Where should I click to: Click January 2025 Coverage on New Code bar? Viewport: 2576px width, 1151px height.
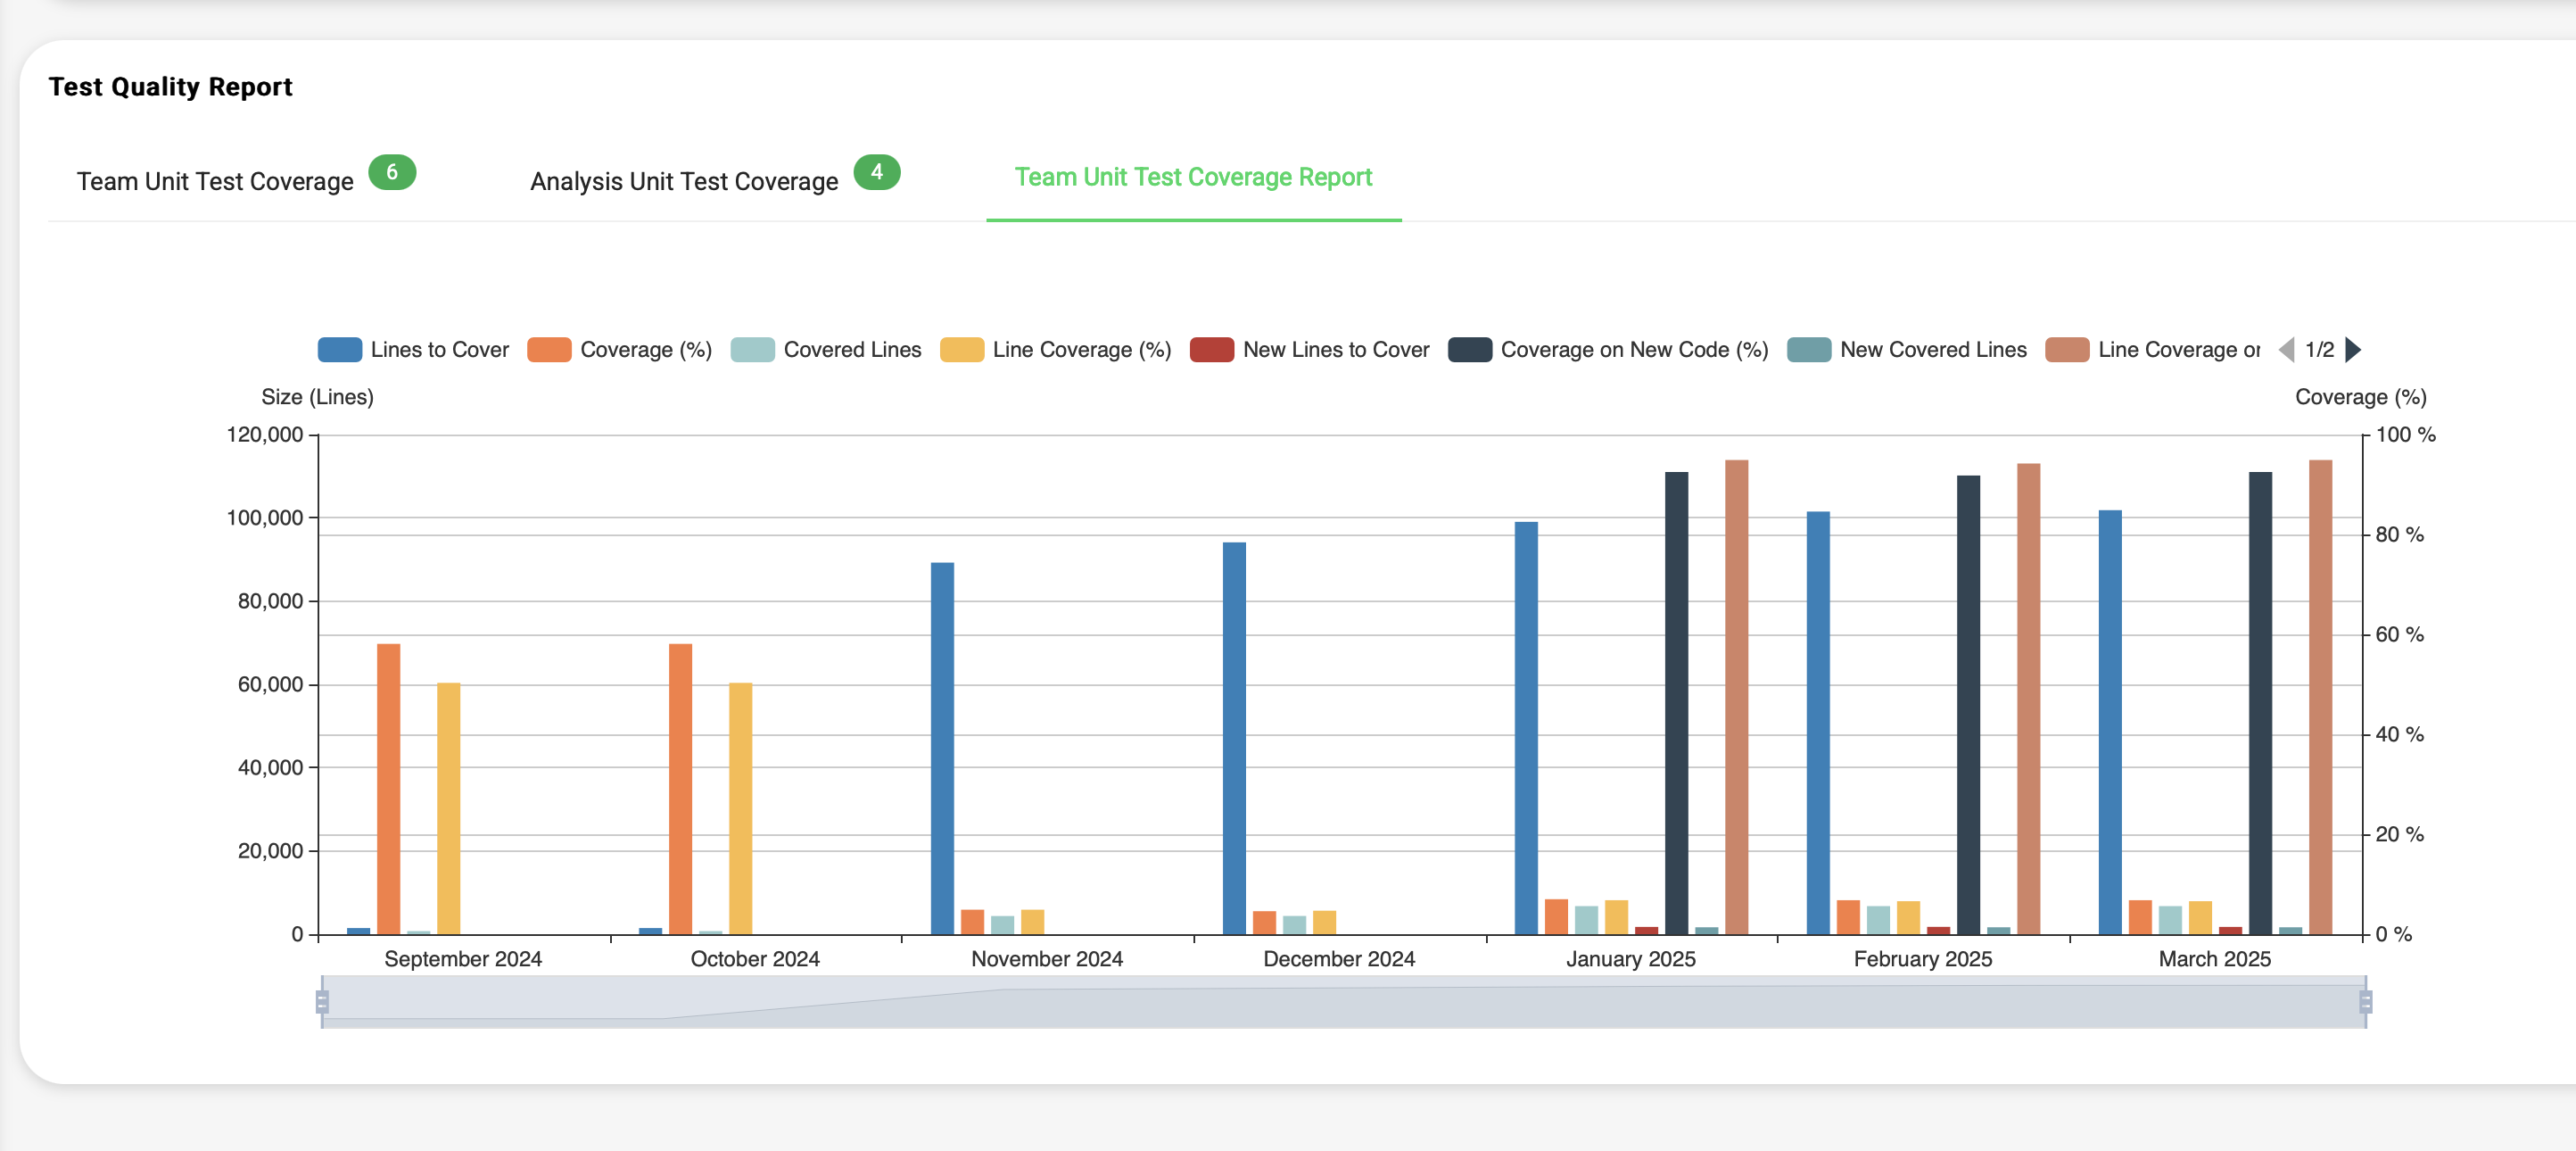1676,700
